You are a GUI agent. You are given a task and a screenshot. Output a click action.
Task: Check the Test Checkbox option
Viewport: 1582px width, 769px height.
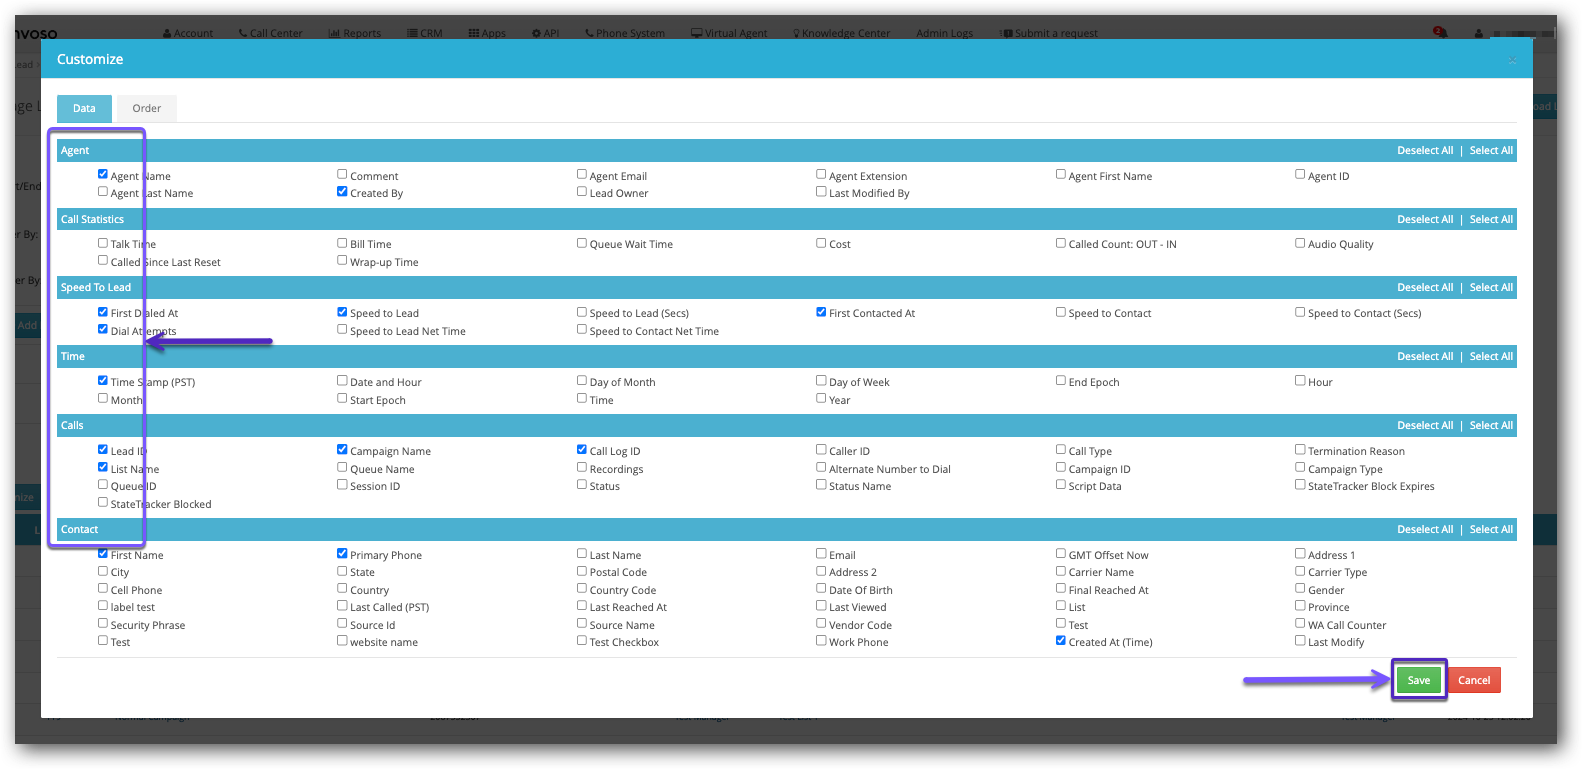point(582,640)
